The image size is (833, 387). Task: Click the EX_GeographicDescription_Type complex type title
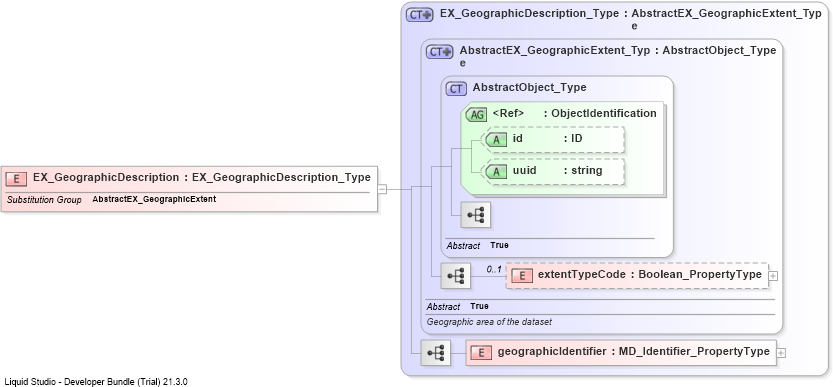tap(631, 19)
